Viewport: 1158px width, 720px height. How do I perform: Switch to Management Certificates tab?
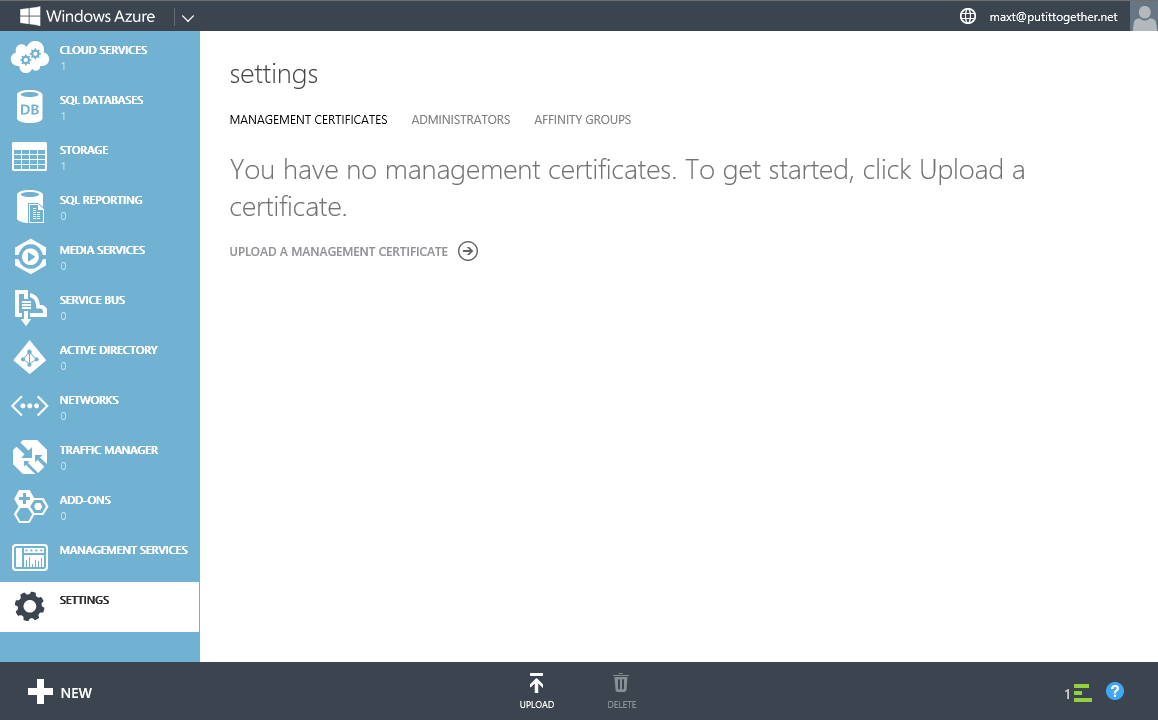[x=309, y=120]
